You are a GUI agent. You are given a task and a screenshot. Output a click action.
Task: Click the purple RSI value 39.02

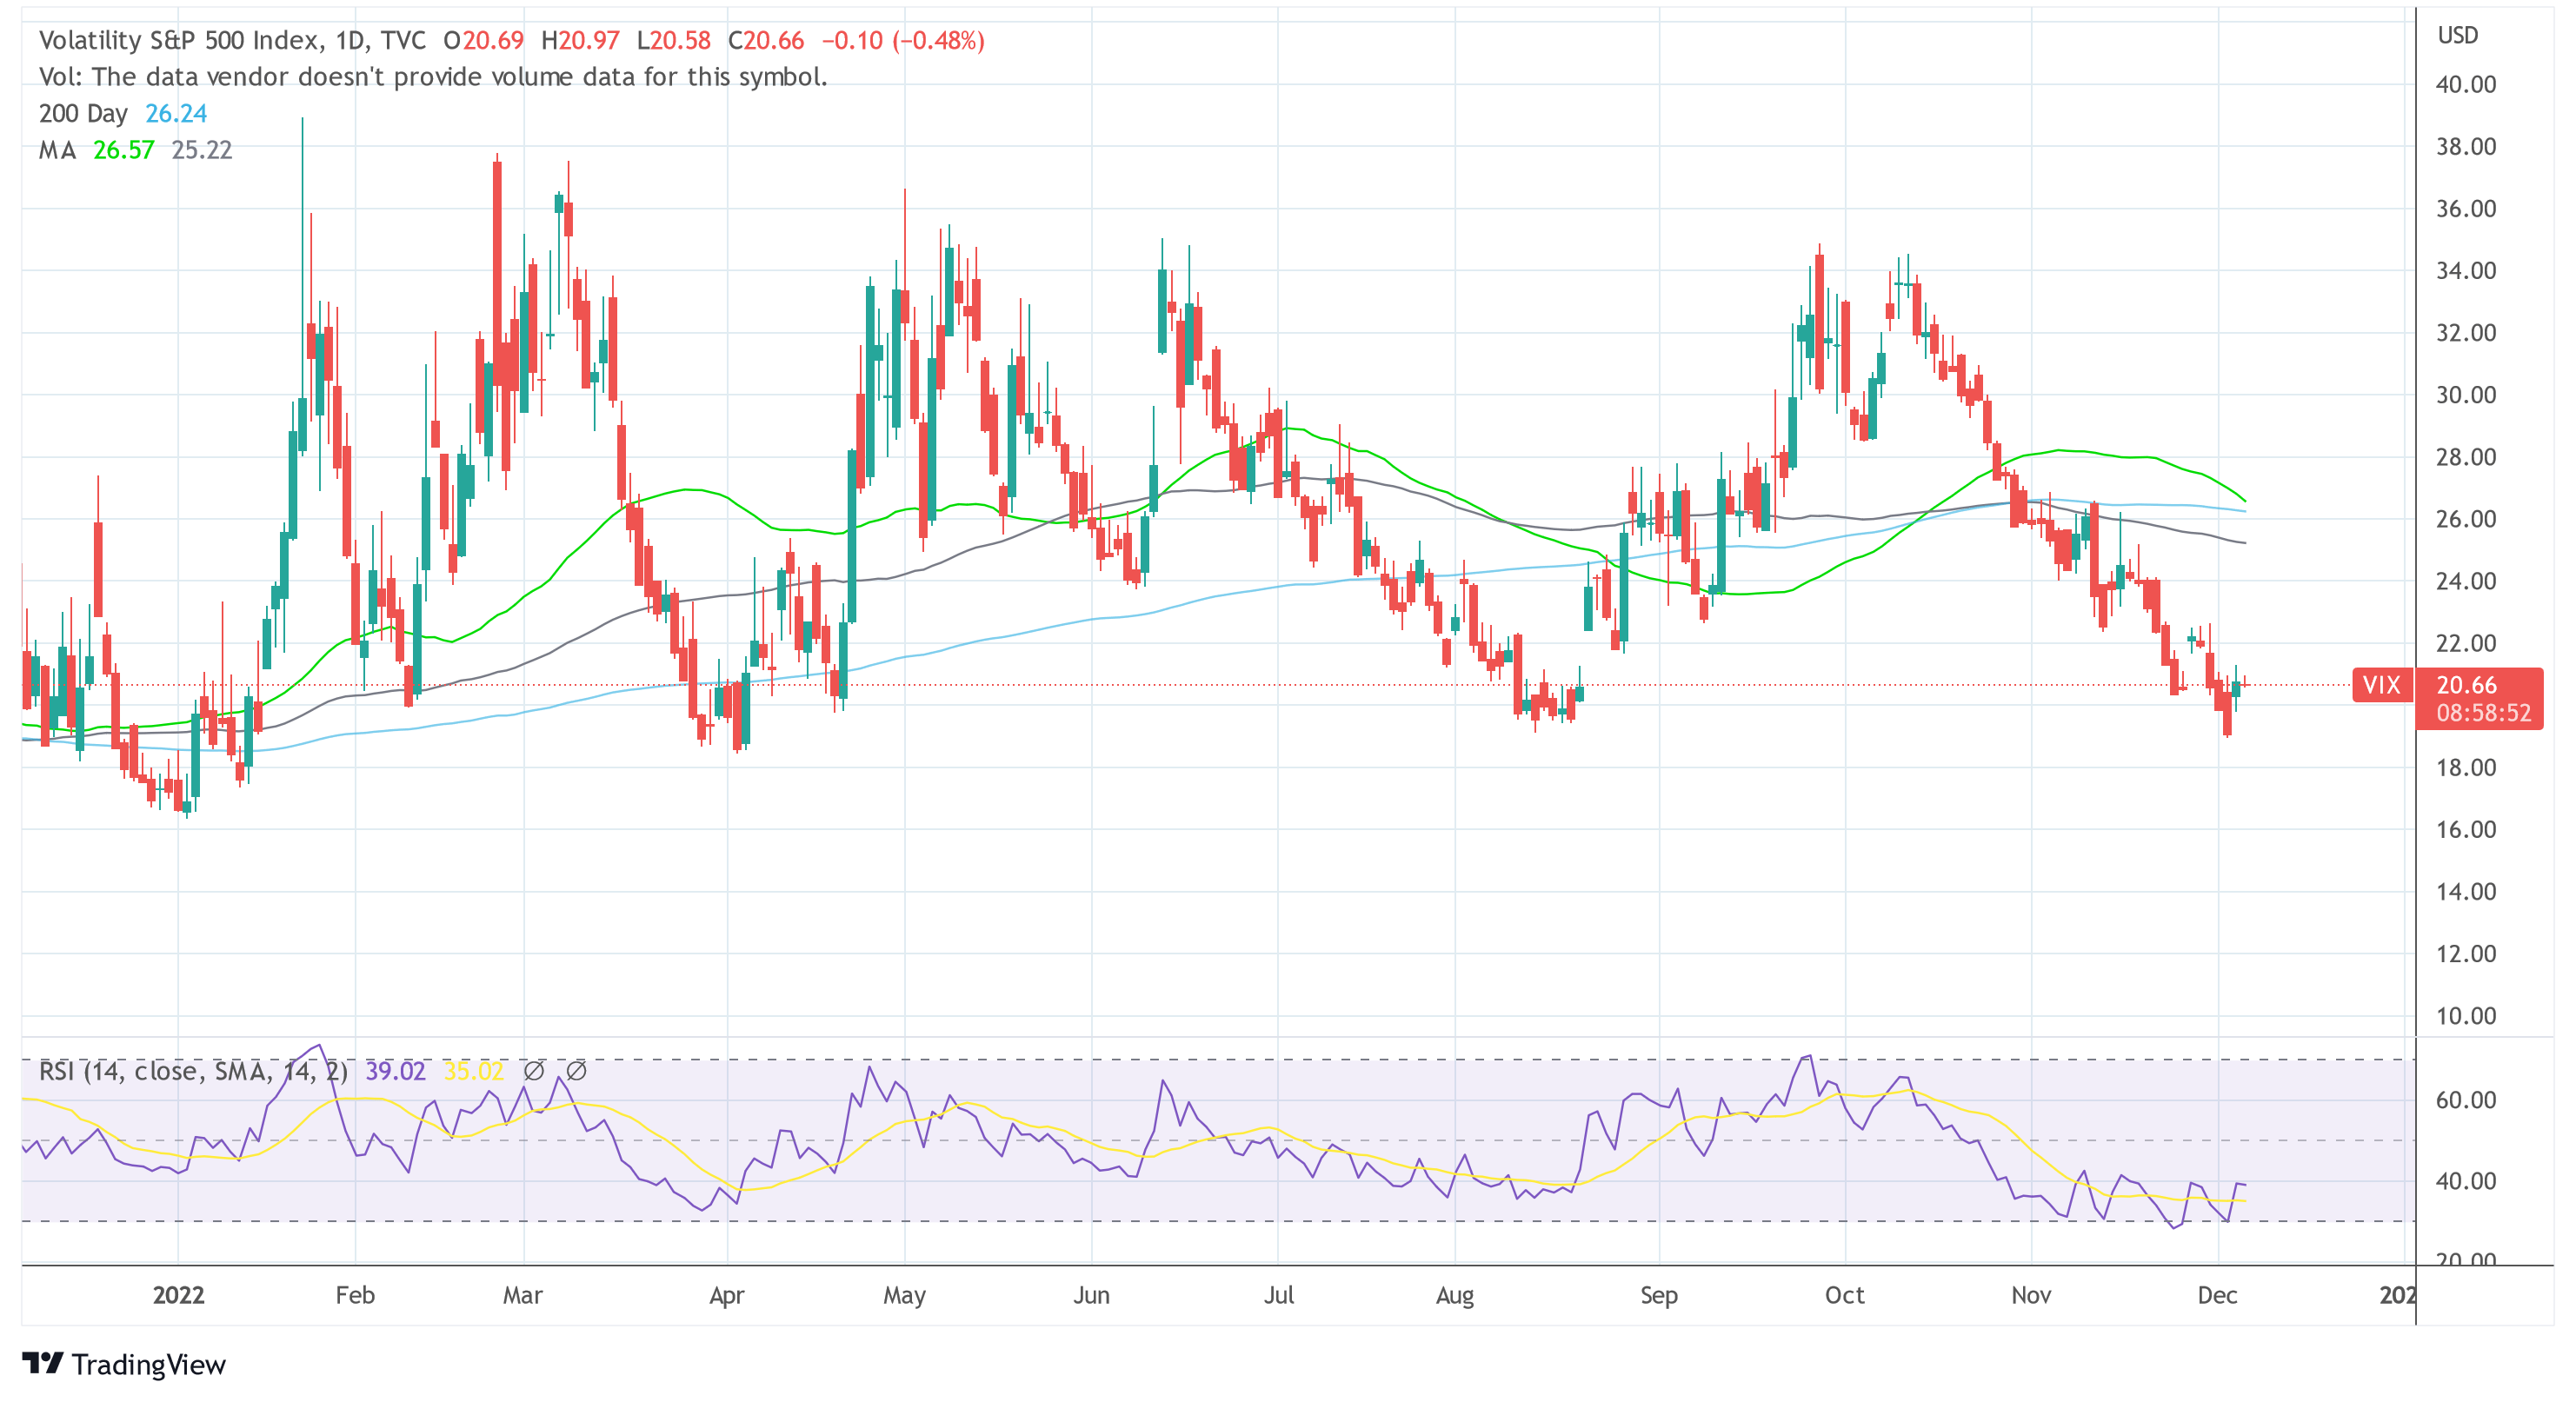click(395, 1071)
